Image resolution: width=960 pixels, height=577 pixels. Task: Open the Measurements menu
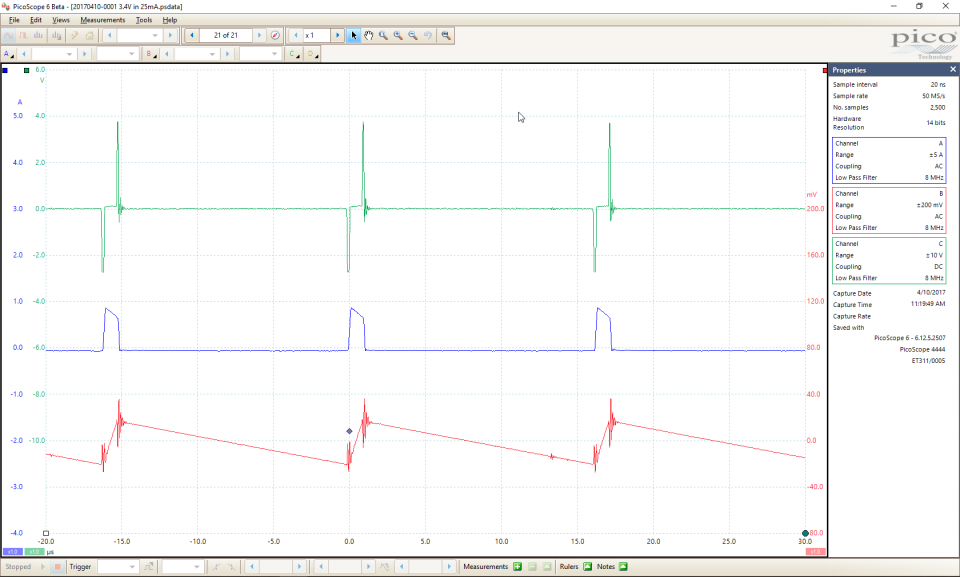[x=102, y=20]
